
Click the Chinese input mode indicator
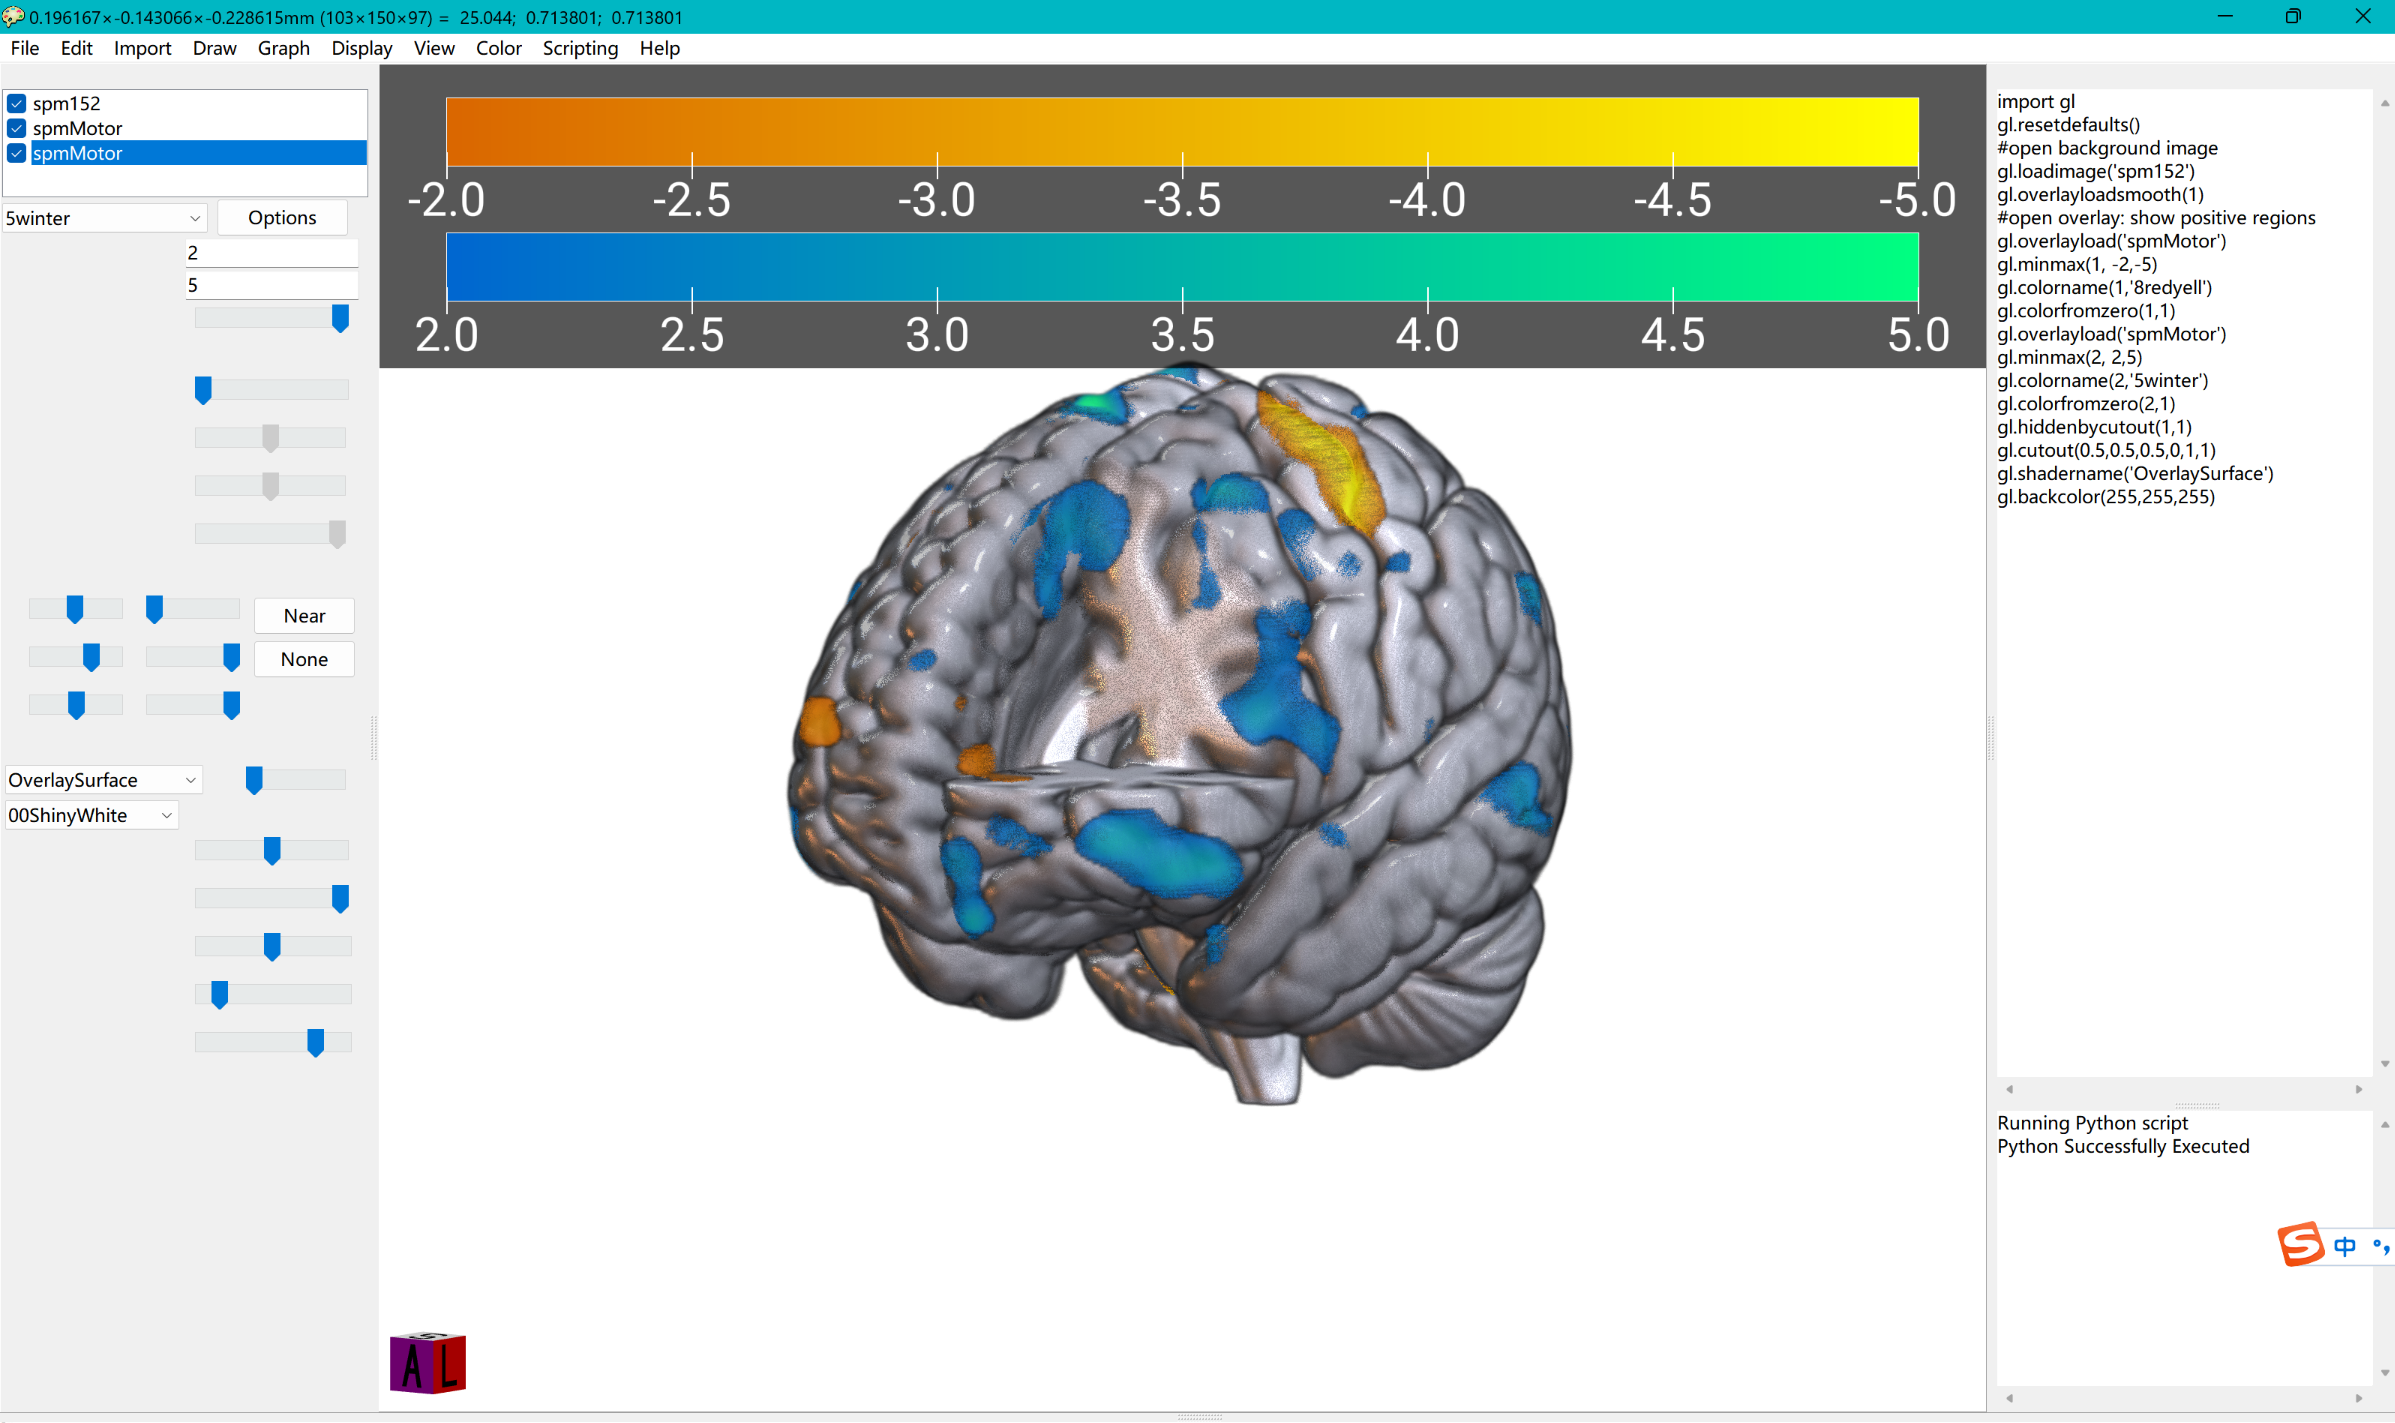(x=2344, y=1245)
